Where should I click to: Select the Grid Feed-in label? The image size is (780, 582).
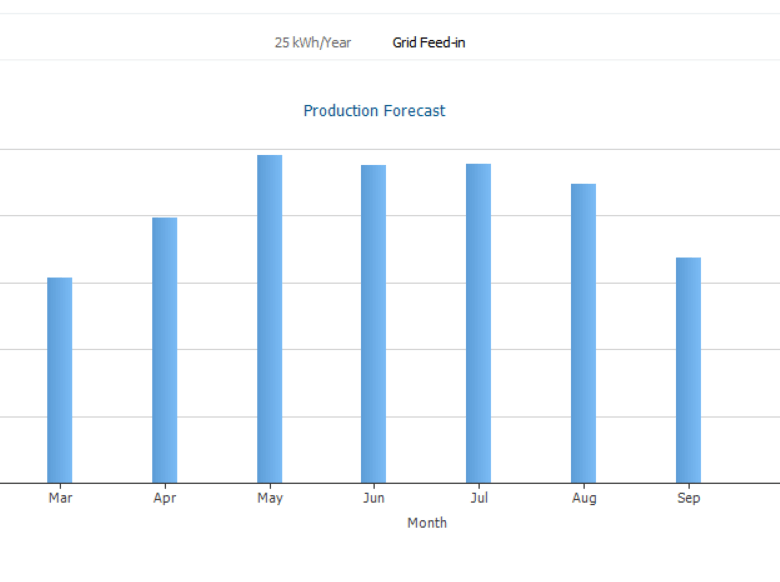(428, 43)
